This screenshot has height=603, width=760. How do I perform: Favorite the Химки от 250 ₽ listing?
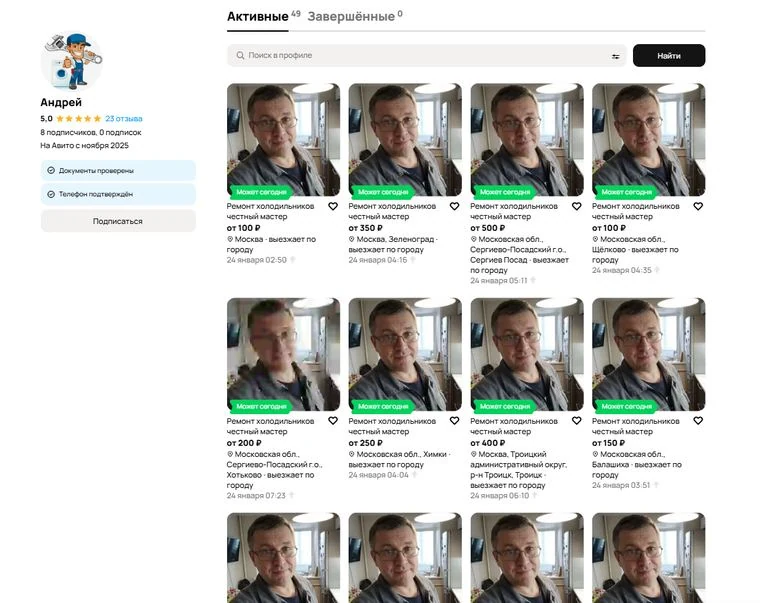(454, 421)
